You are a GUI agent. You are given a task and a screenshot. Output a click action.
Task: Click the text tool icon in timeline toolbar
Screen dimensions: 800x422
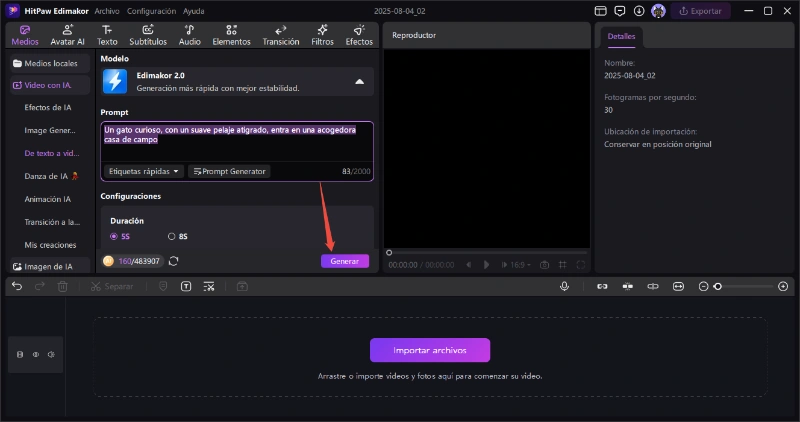(x=186, y=286)
